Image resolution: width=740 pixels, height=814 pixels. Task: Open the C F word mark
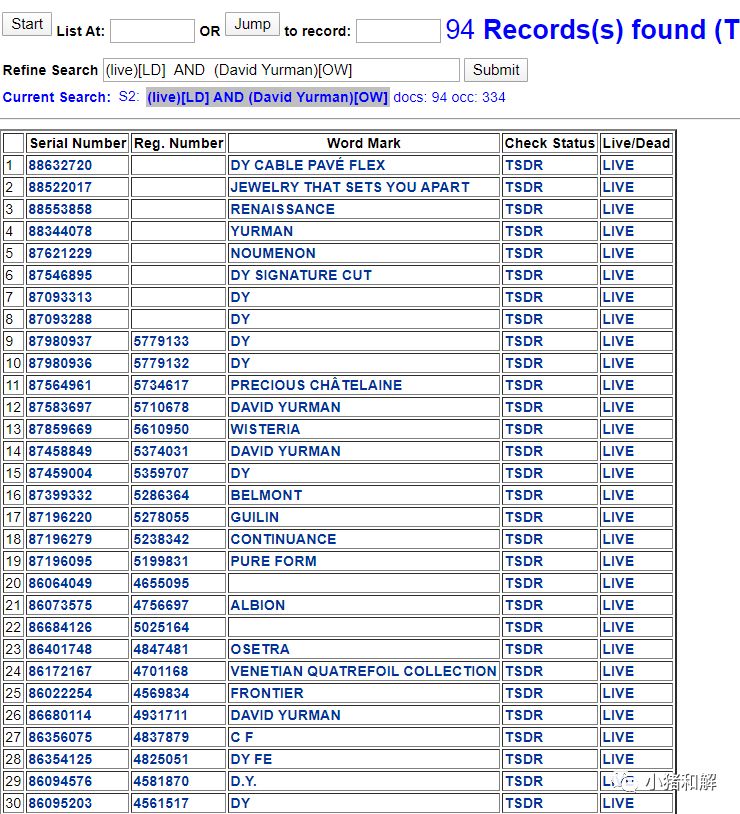242,737
